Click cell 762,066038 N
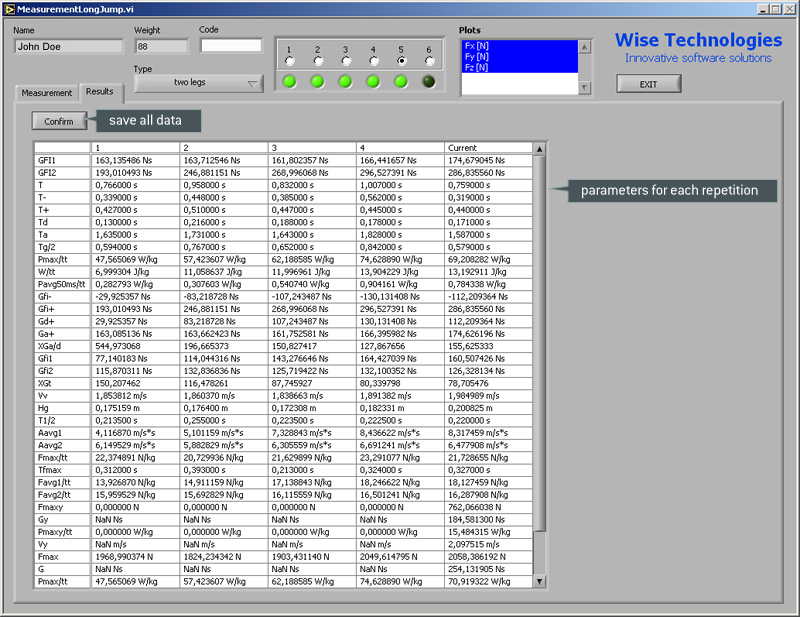Image resolution: width=800 pixels, height=617 pixels. click(x=488, y=507)
